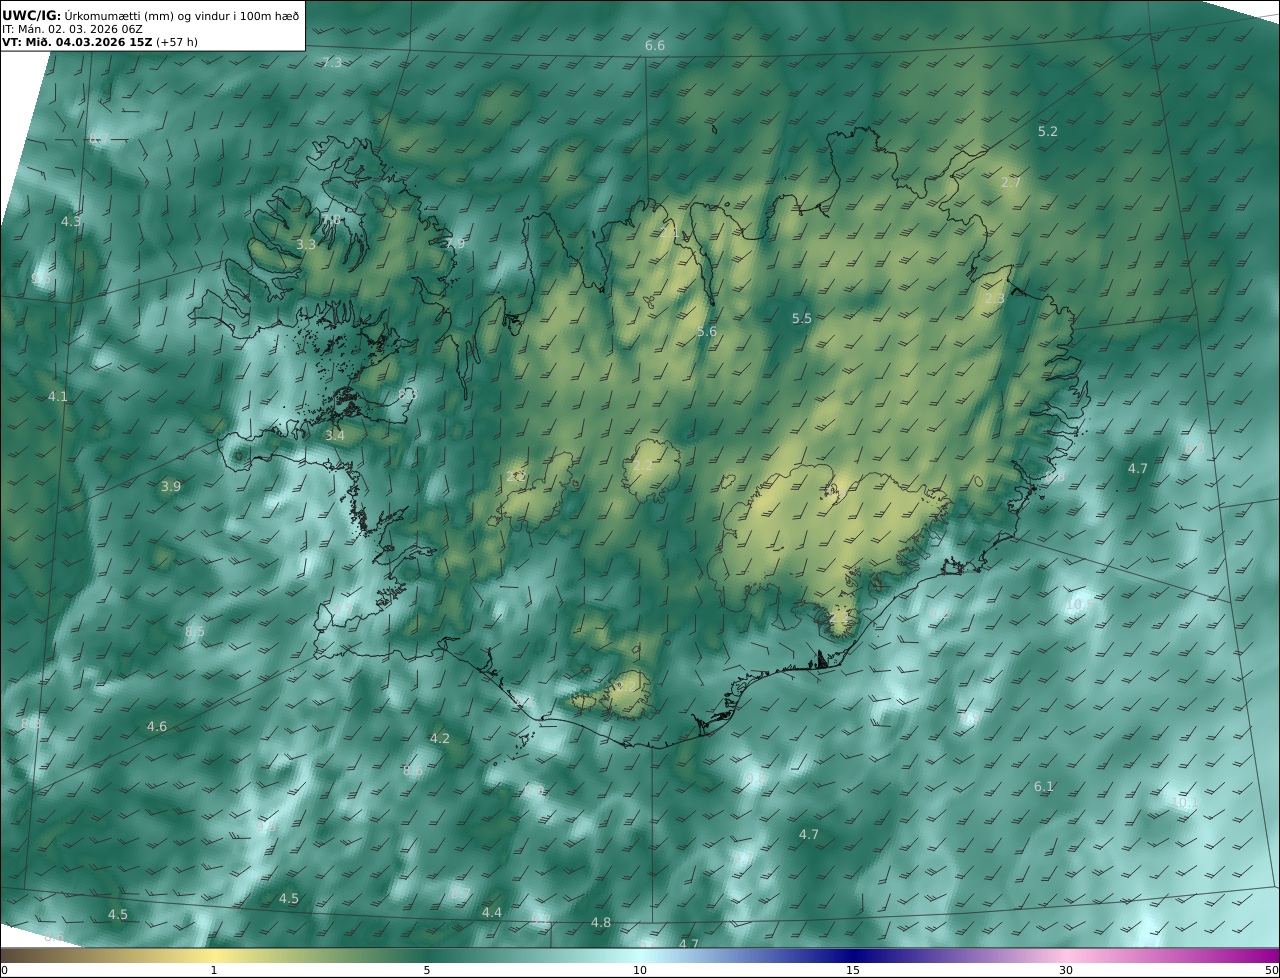This screenshot has width=1280, height=978.
Task: Click the 3.4 value label
Action: 335,435
